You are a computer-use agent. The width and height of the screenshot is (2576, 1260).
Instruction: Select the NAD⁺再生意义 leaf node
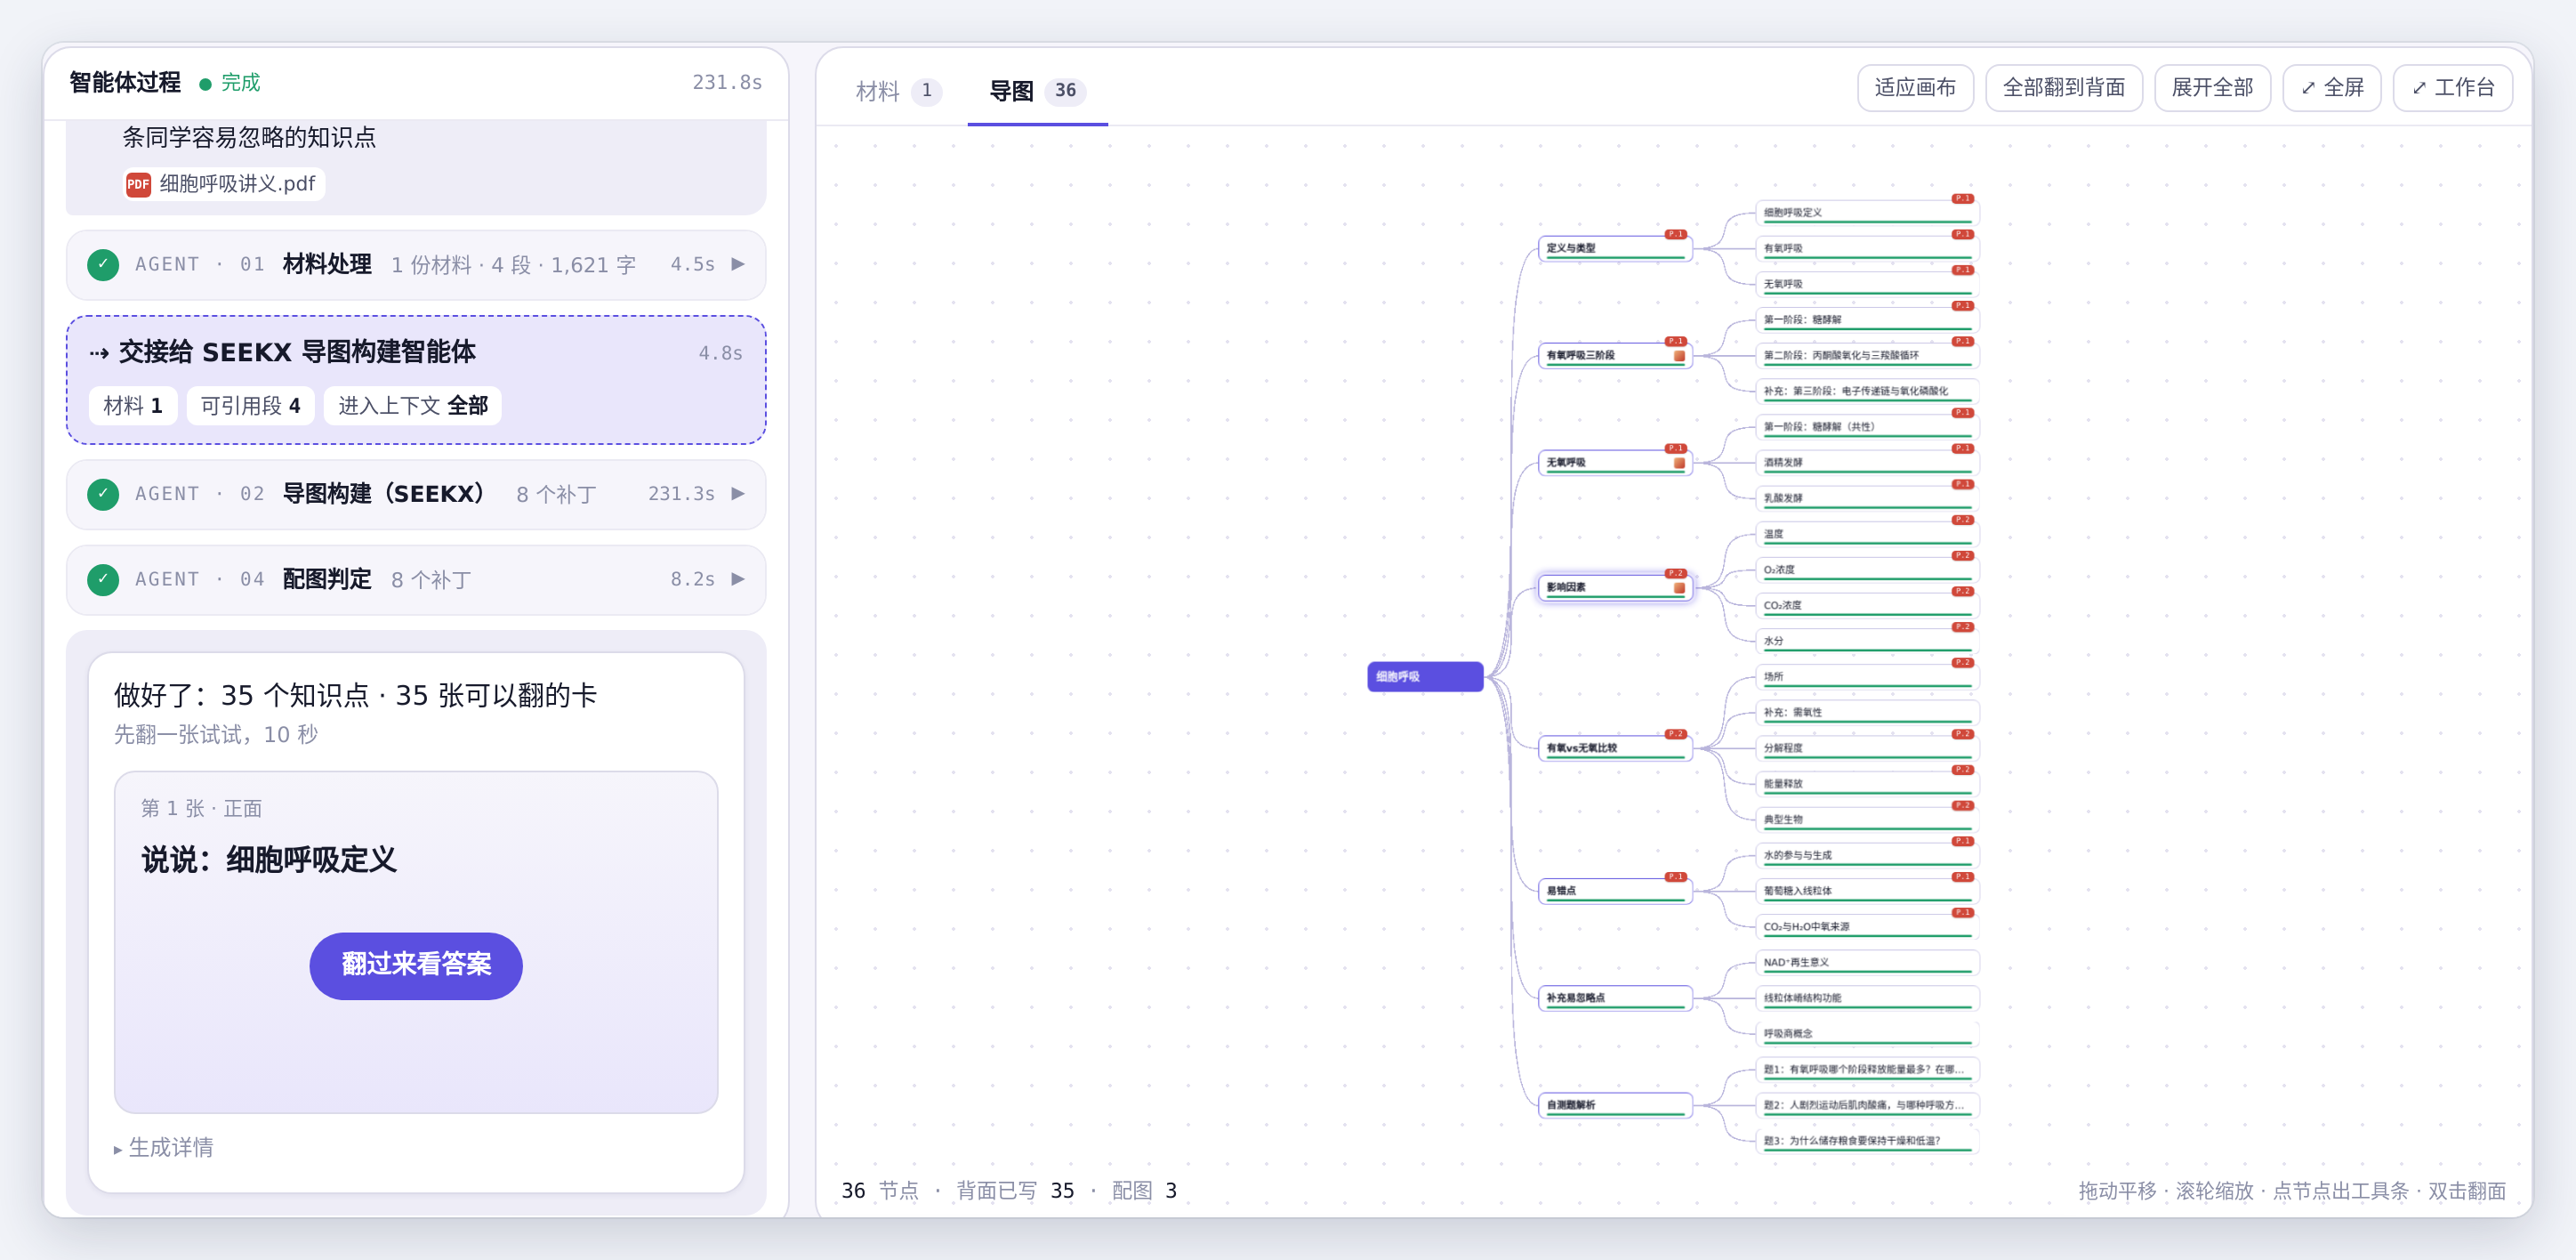(1866, 962)
